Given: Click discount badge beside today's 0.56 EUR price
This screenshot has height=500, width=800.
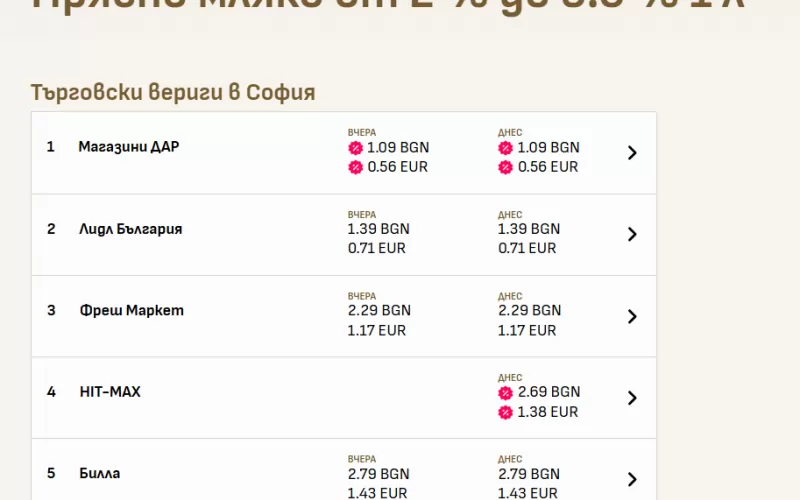Looking at the screenshot, I should [505, 167].
